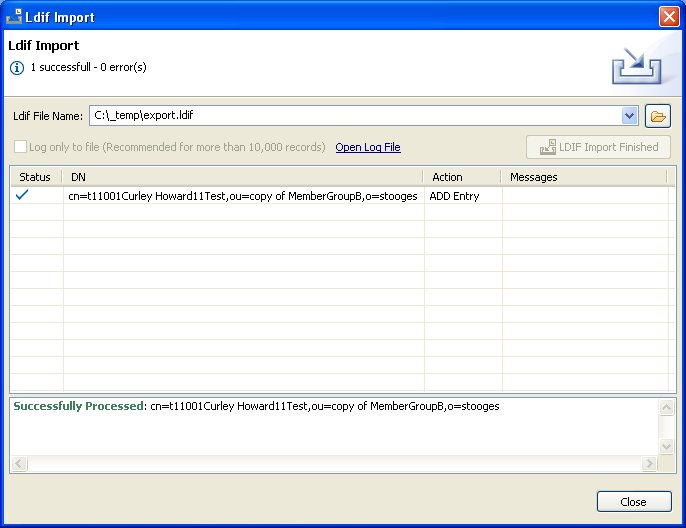The width and height of the screenshot is (686, 528).
Task: Click the blue info icon
Action: tap(17, 67)
